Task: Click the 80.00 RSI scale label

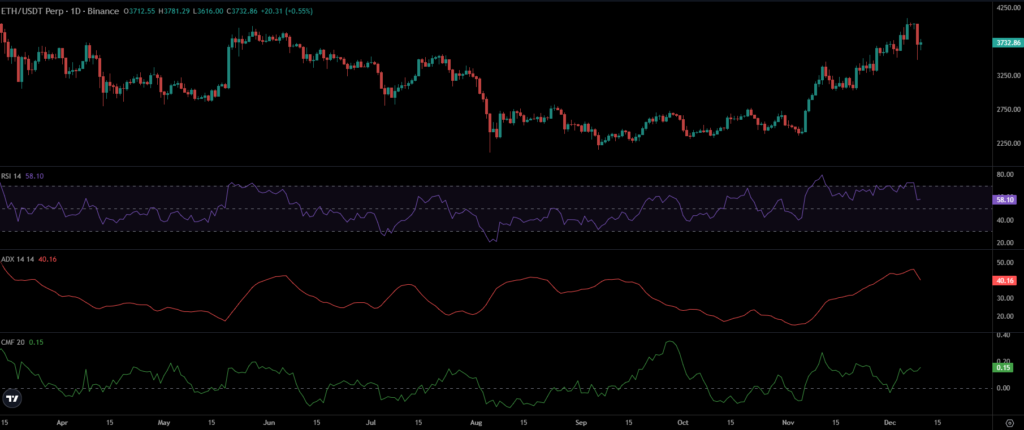Action: click(1004, 175)
